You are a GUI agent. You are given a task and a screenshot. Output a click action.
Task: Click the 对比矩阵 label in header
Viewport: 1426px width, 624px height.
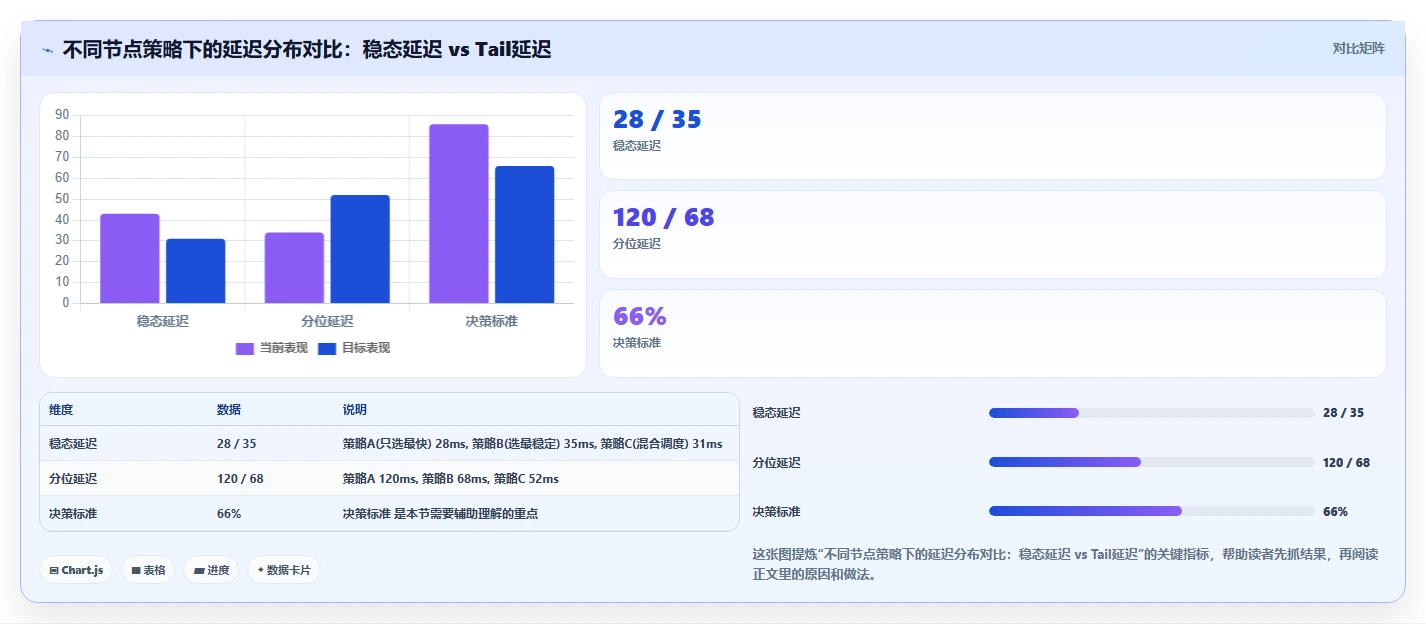pos(1358,48)
